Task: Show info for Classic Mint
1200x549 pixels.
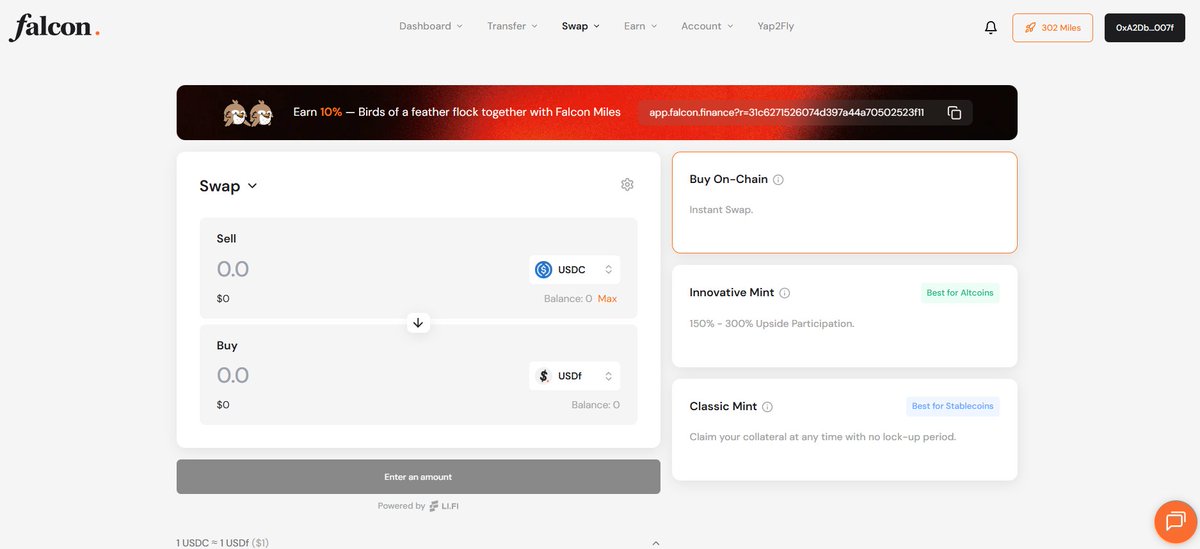Action: pos(767,407)
